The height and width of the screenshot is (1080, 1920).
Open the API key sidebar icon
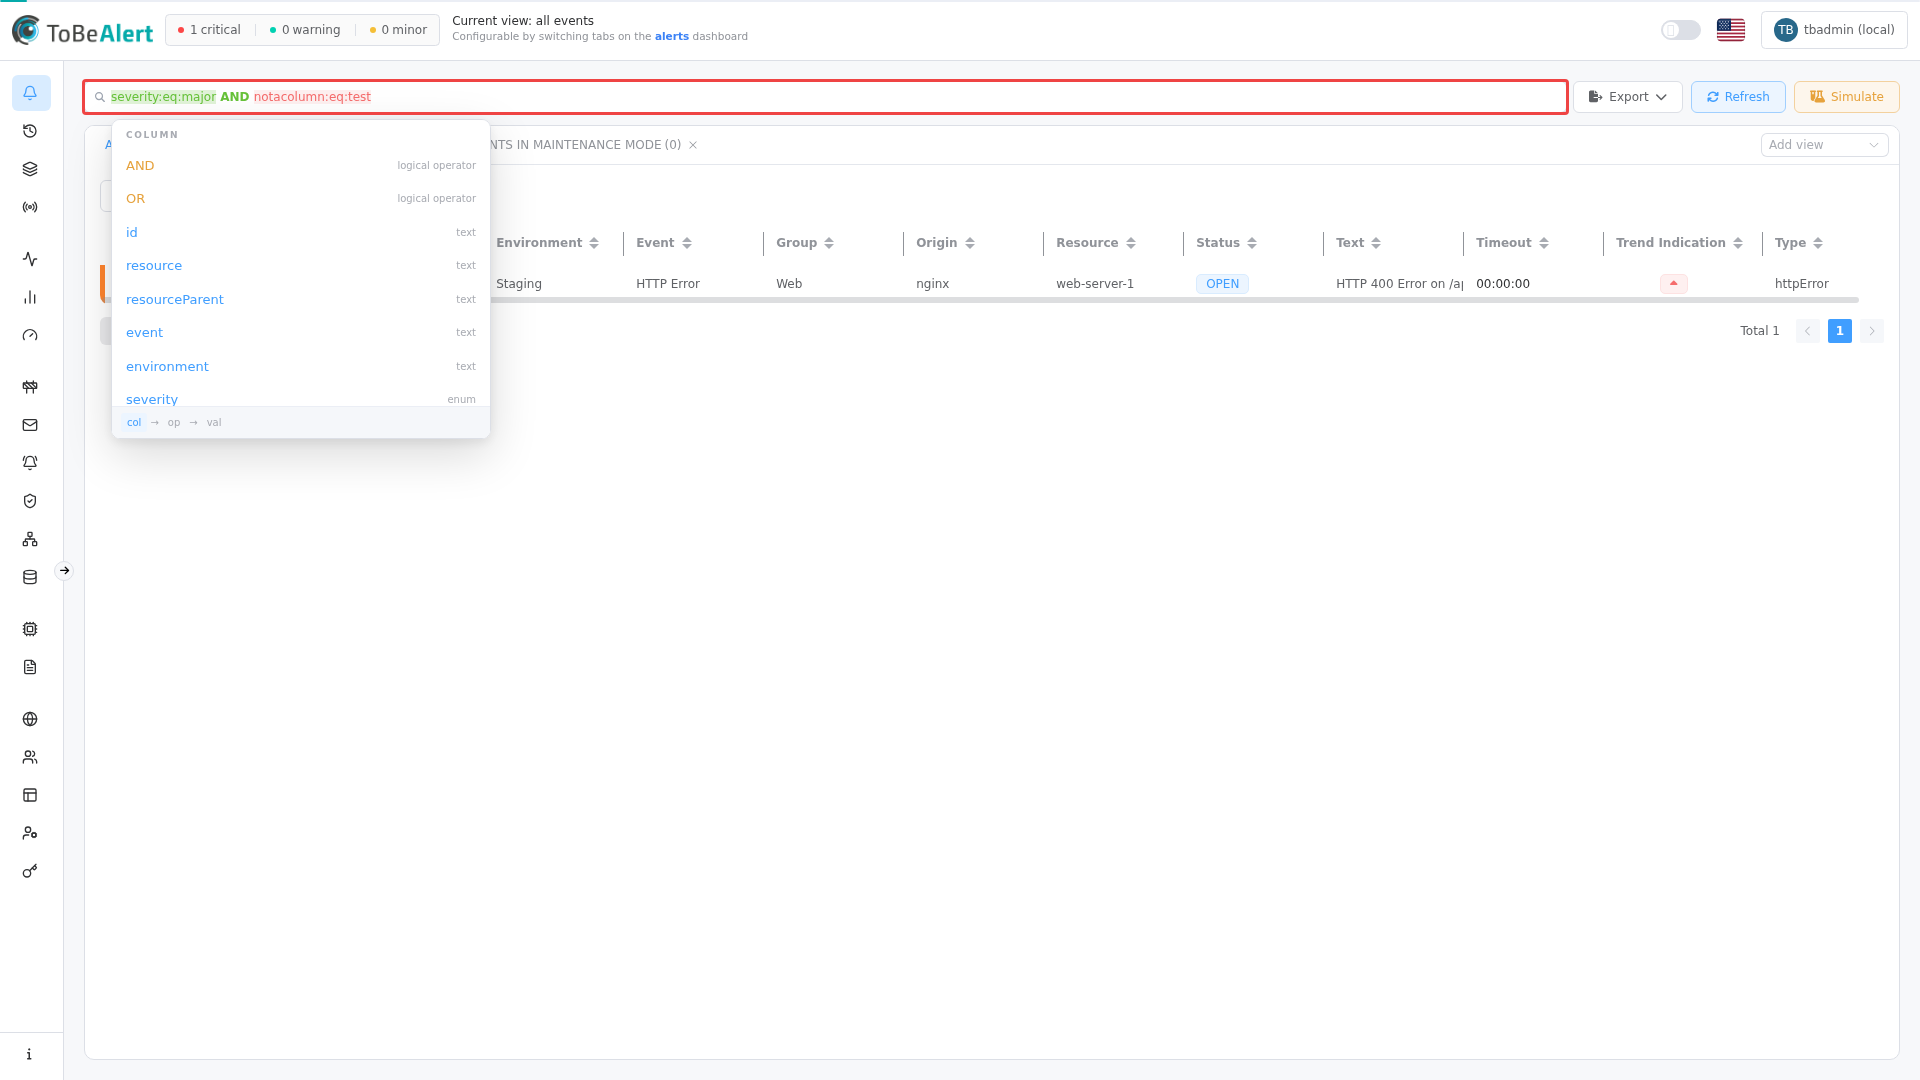[x=30, y=871]
